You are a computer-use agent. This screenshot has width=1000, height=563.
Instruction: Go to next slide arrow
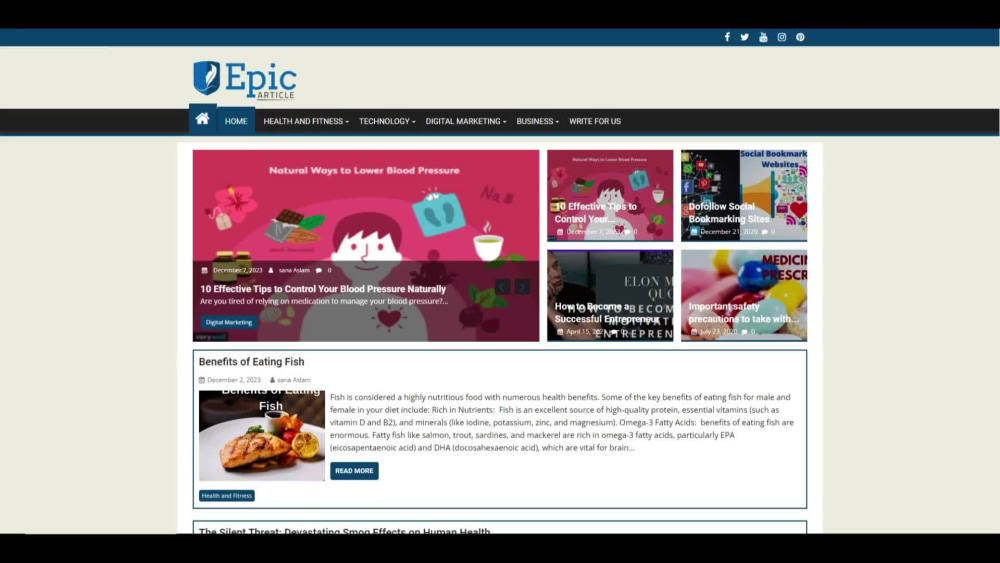coord(522,287)
